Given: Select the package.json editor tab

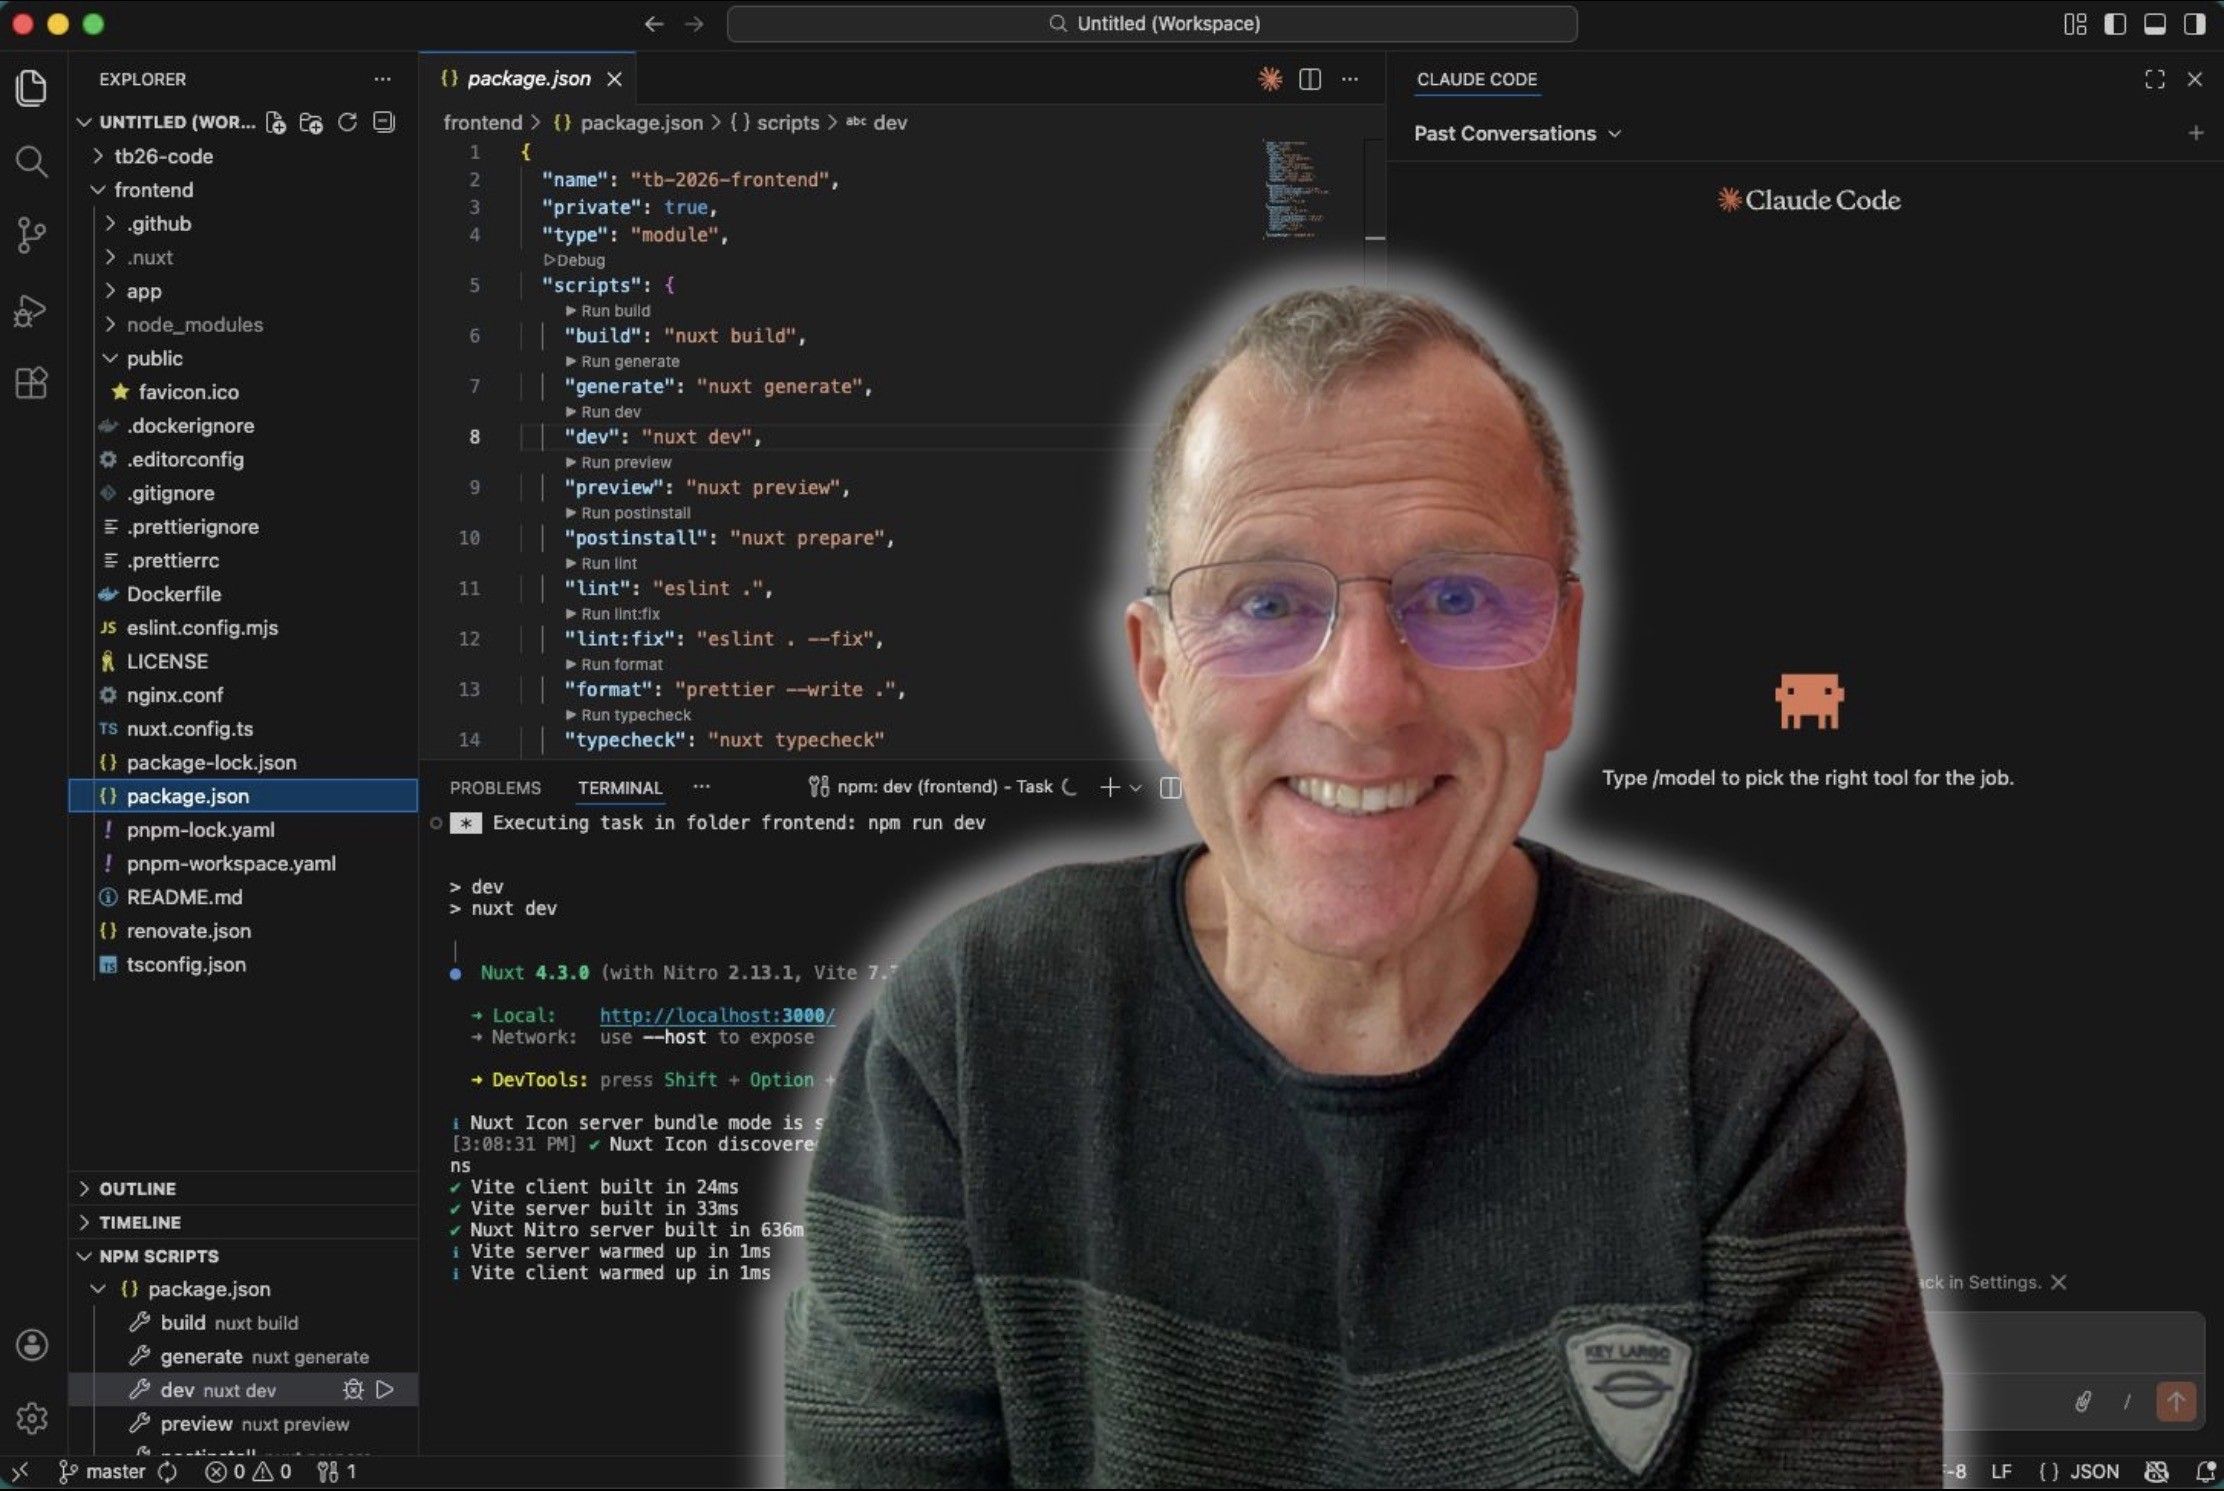Looking at the screenshot, I should click(x=528, y=79).
